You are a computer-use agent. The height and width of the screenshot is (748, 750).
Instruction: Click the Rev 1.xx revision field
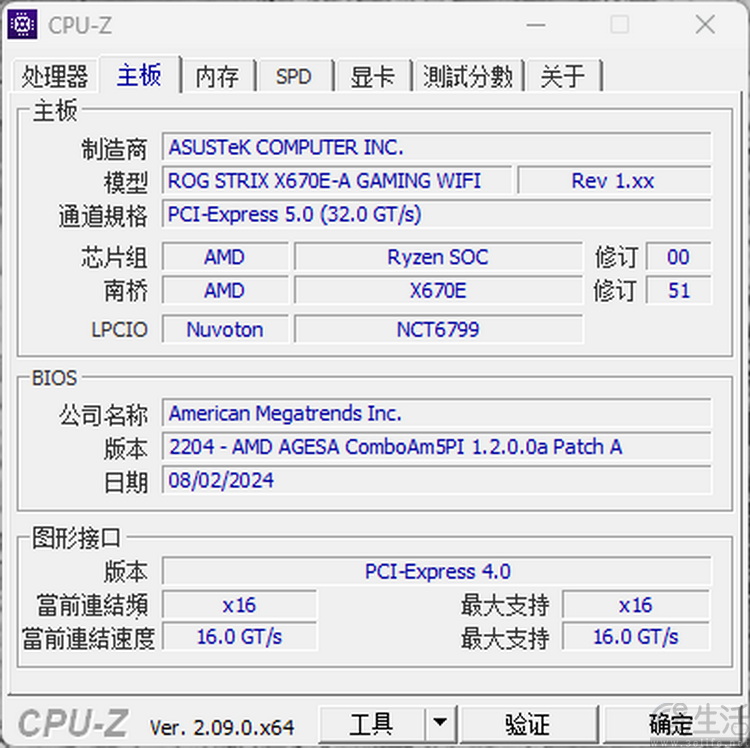(614, 181)
